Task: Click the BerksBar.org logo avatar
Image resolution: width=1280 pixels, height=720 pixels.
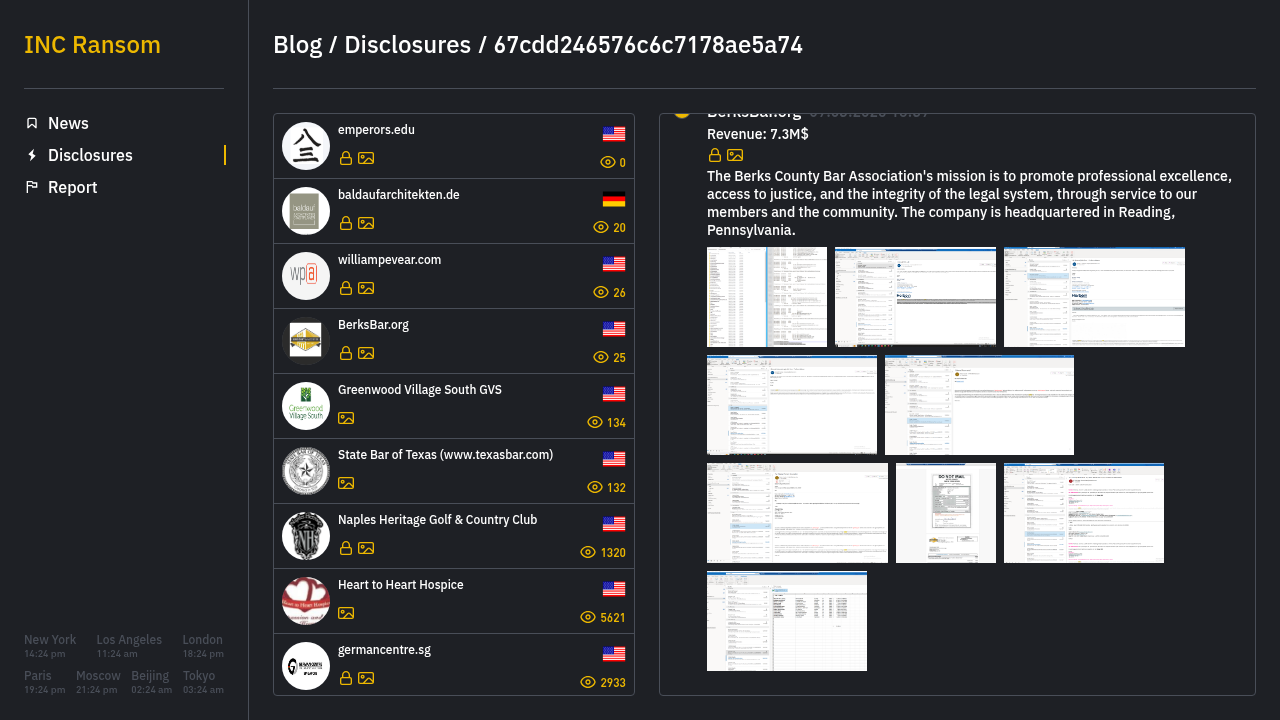Action: click(306, 341)
